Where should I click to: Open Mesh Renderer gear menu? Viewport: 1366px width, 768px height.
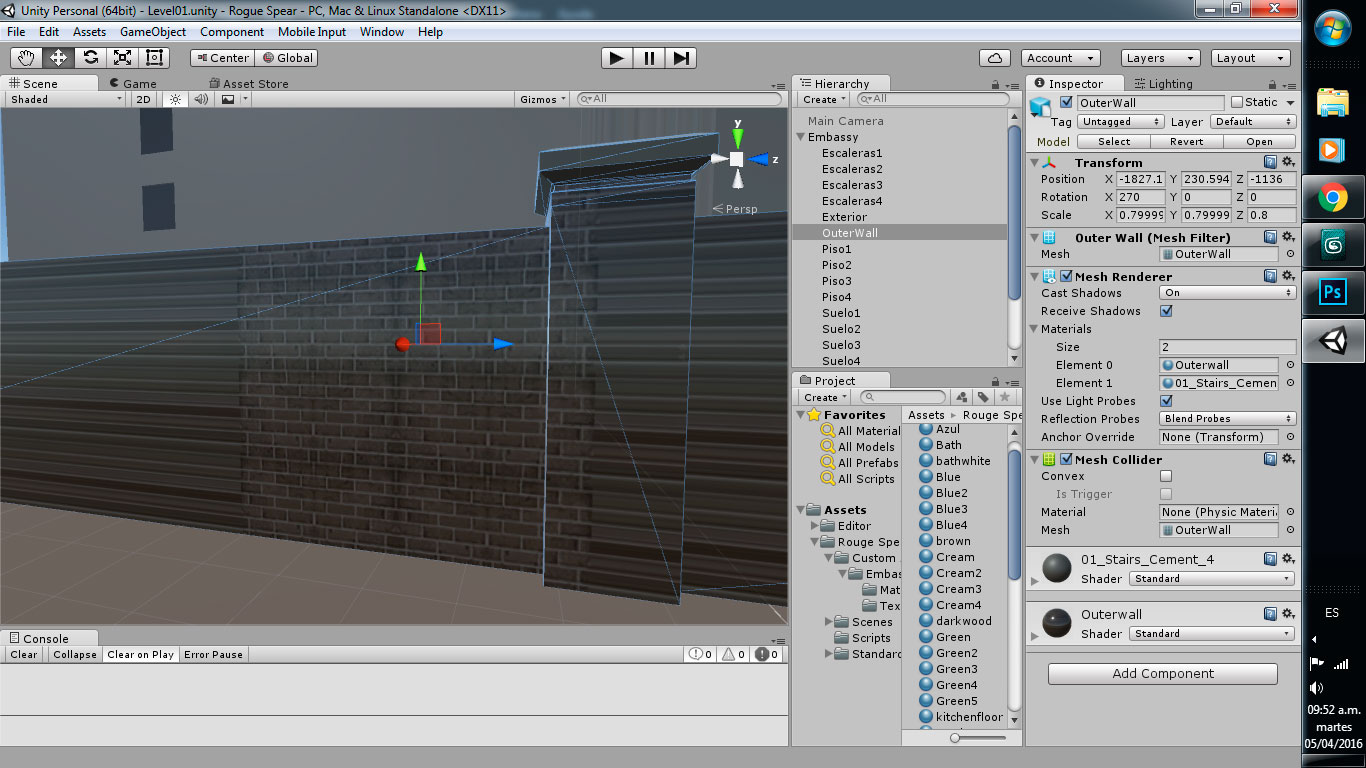1288,276
